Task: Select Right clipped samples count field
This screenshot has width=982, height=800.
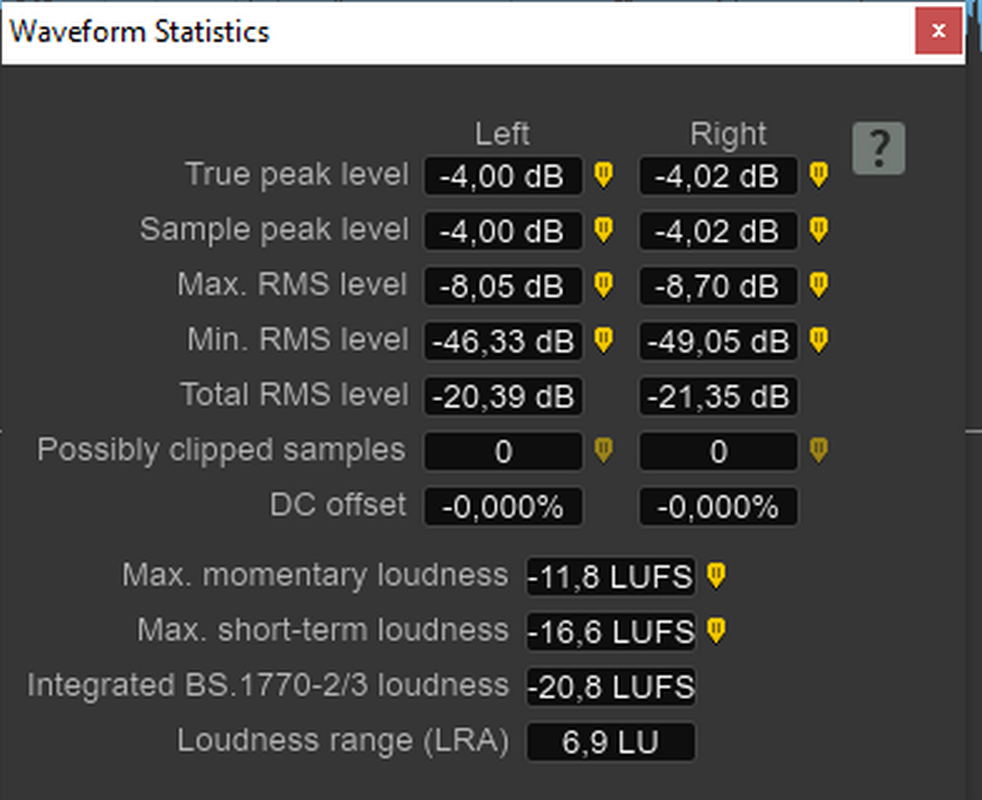Action: [718, 452]
